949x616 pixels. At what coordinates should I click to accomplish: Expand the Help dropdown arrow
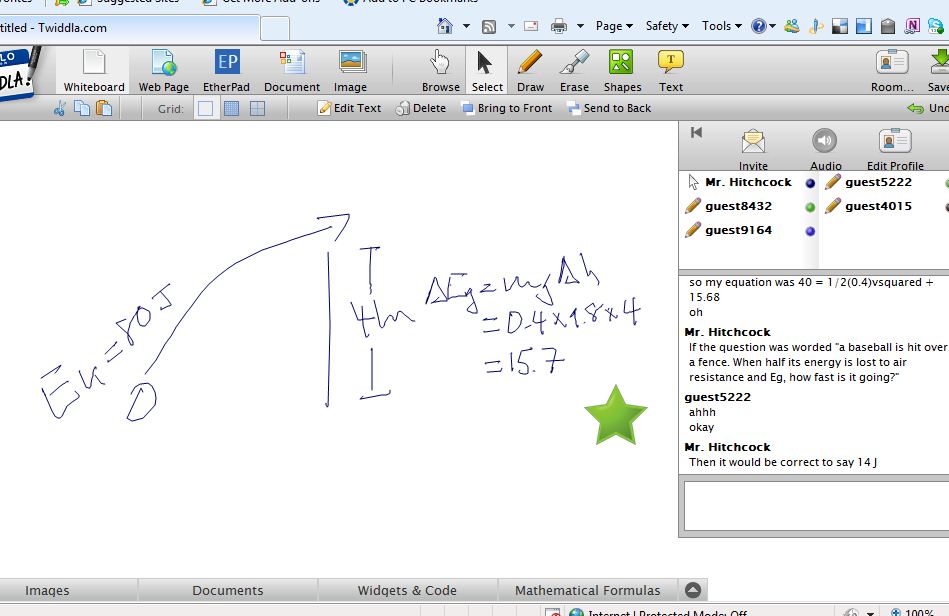click(x=772, y=26)
